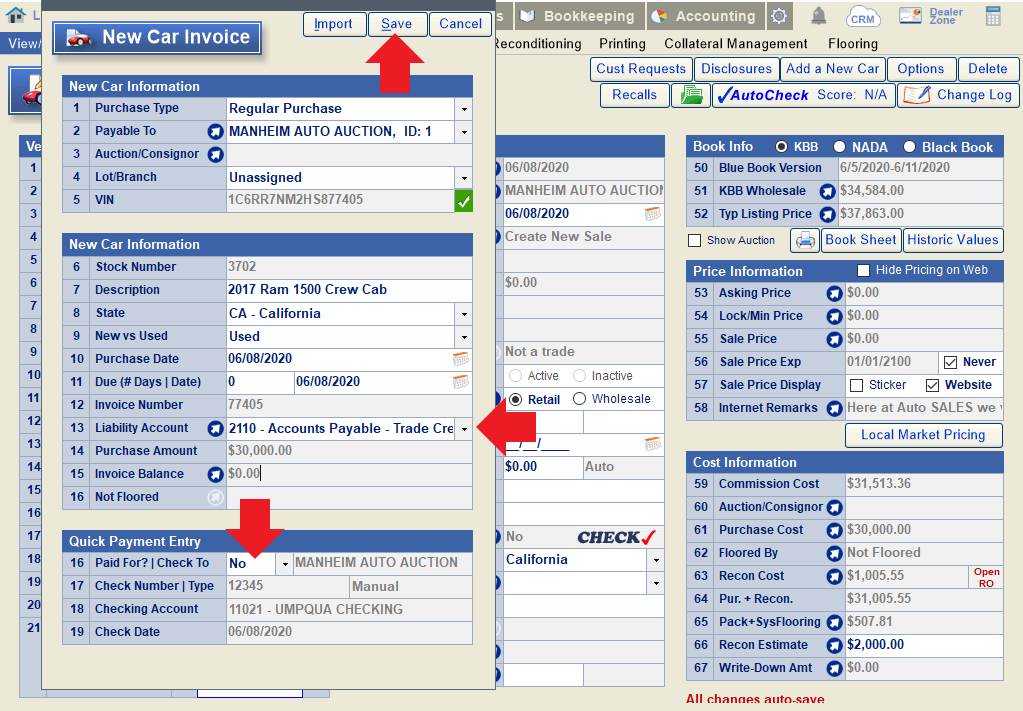The image size is (1023, 711).
Task: Open the Liability Account dropdown arrow
Action: pyautogui.click(x=464, y=429)
